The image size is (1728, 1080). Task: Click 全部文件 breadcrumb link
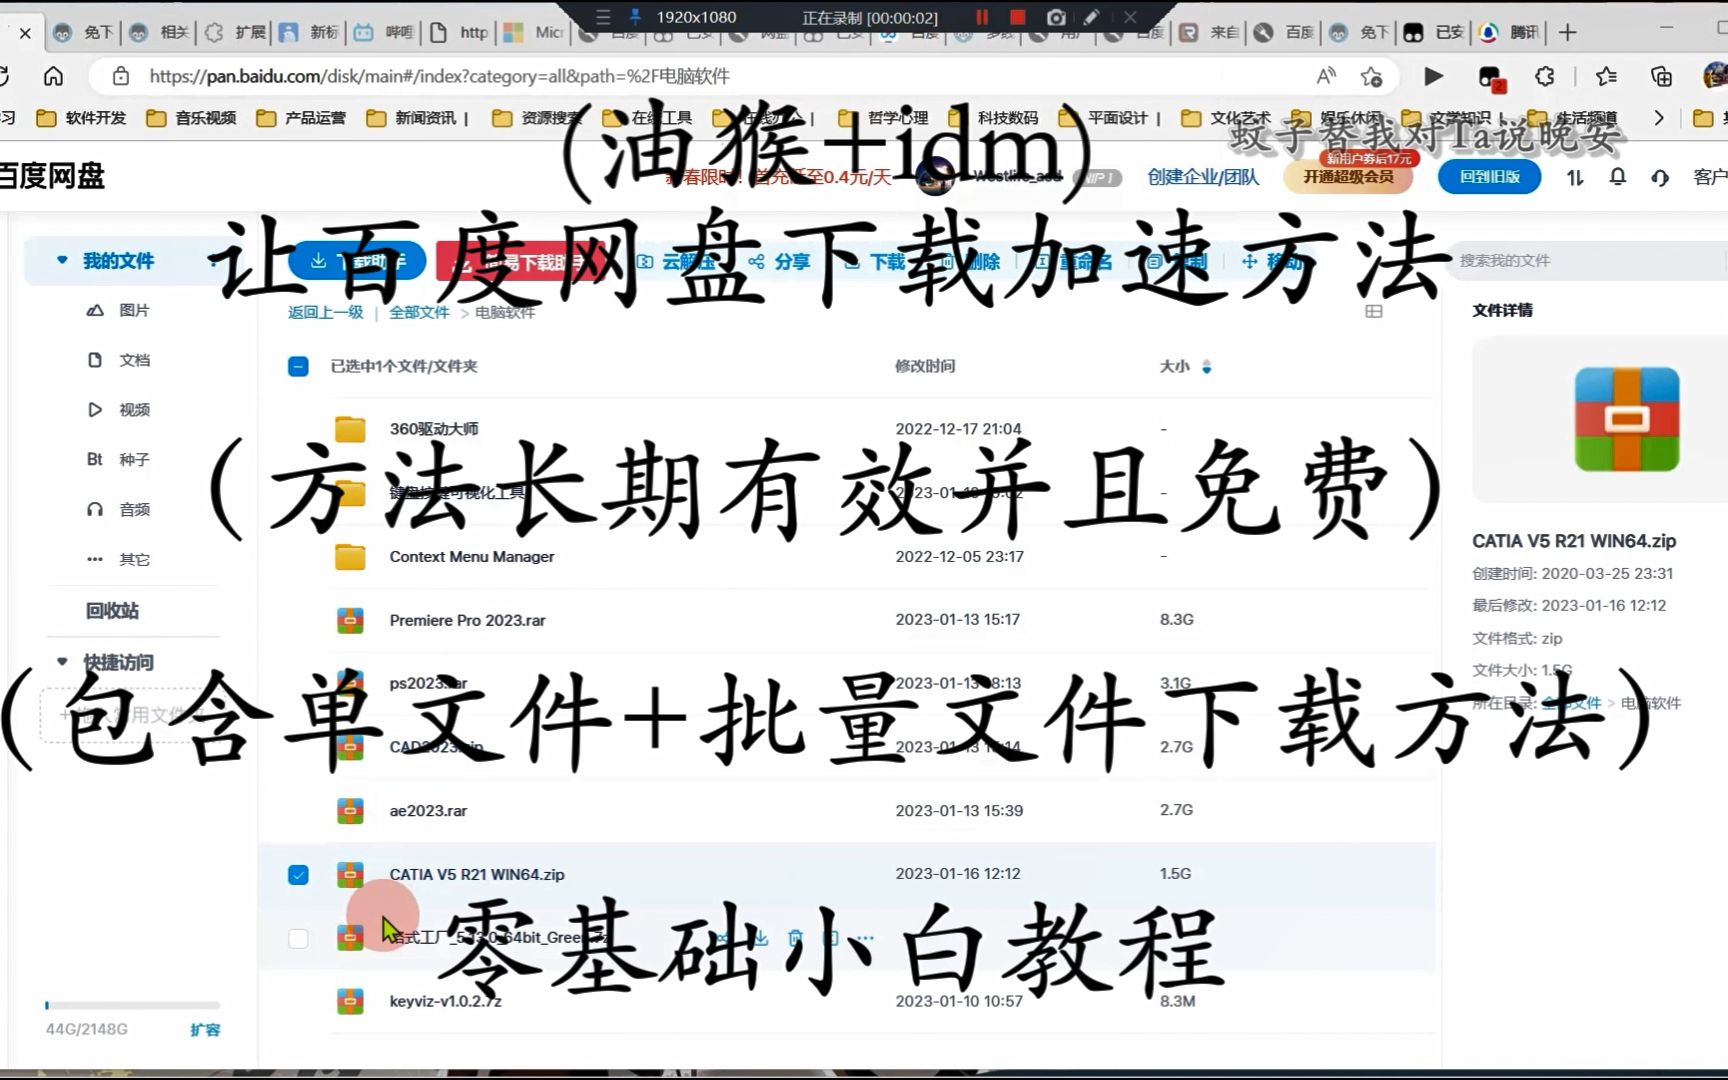(x=419, y=312)
